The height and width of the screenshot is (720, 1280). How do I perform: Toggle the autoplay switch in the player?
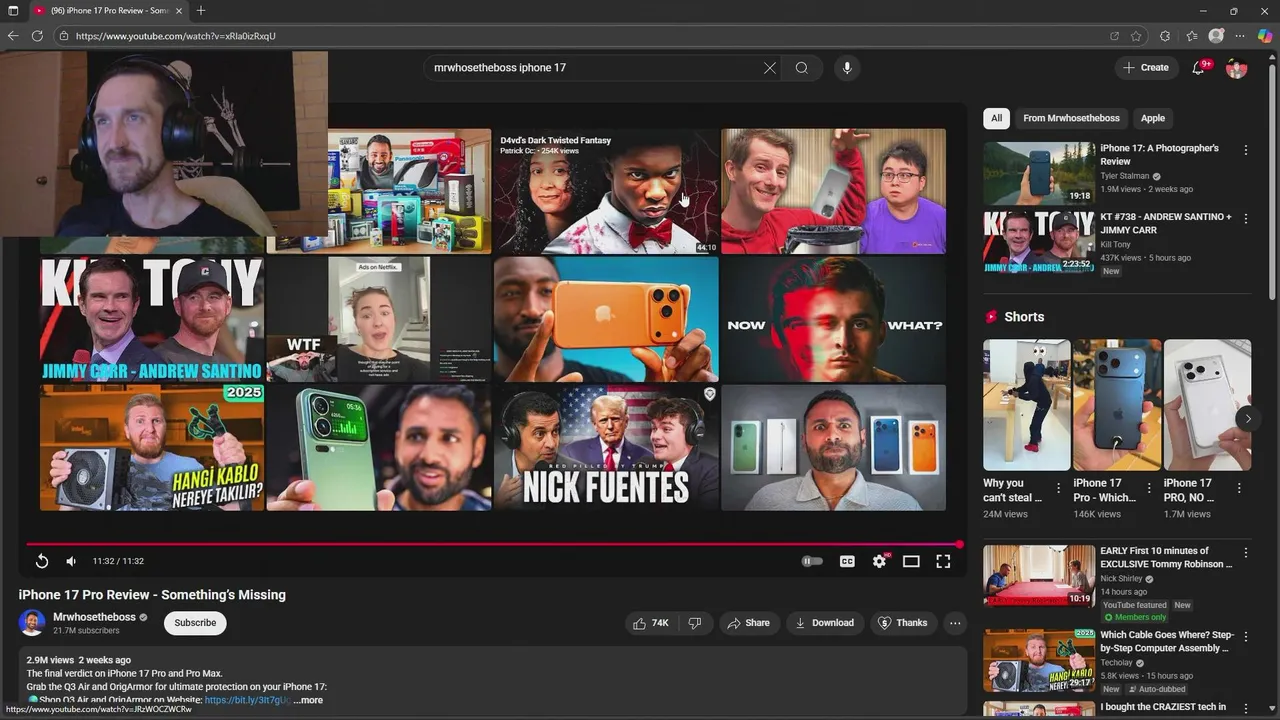[812, 562]
